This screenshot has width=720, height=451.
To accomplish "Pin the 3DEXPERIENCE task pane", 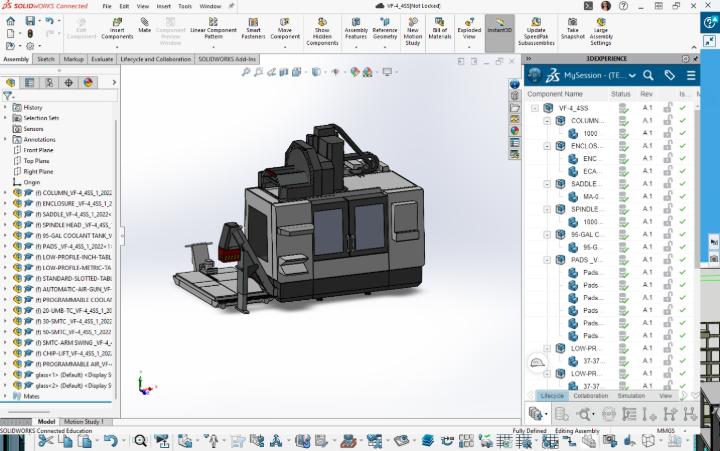I will (x=697, y=59).
